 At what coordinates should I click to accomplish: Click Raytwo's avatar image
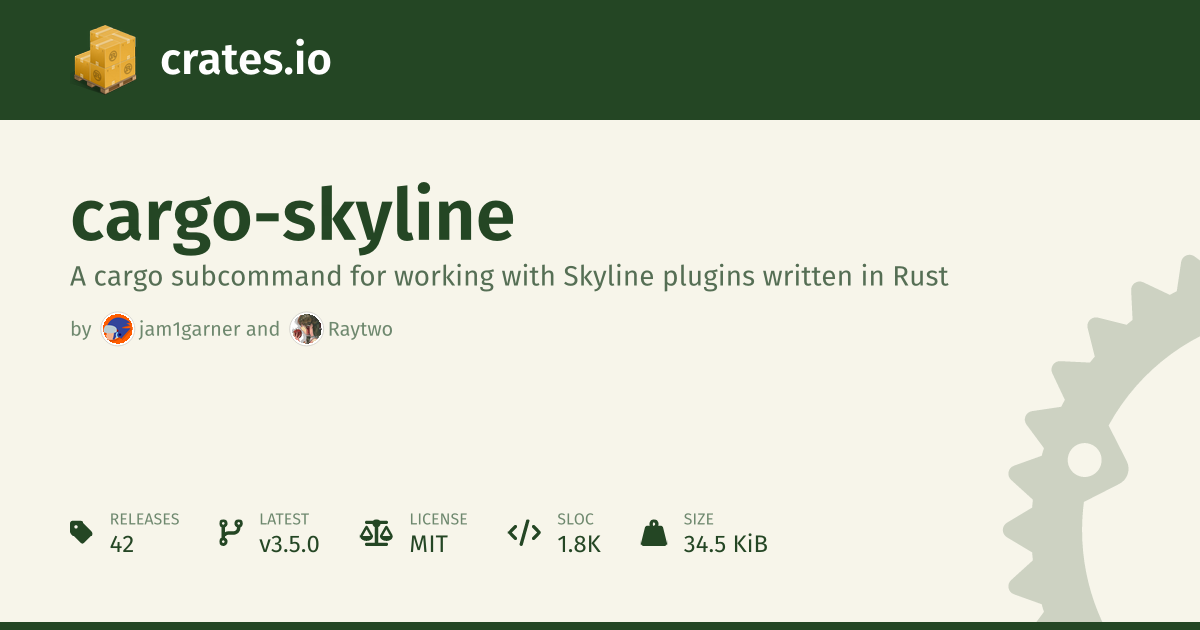tap(306, 329)
